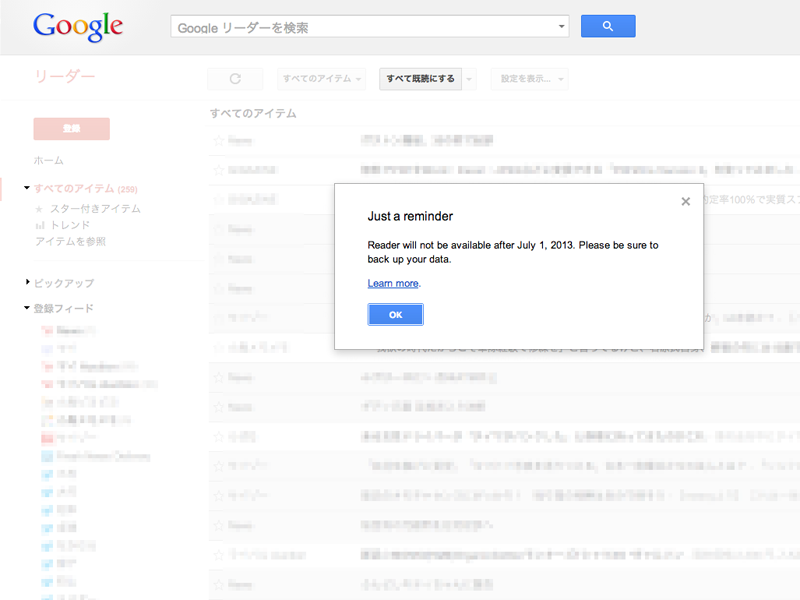The width and height of the screenshot is (800, 600).
Task: Open the search options arrow in the search box
Action: pyautogui.click(x=561, y=27)
